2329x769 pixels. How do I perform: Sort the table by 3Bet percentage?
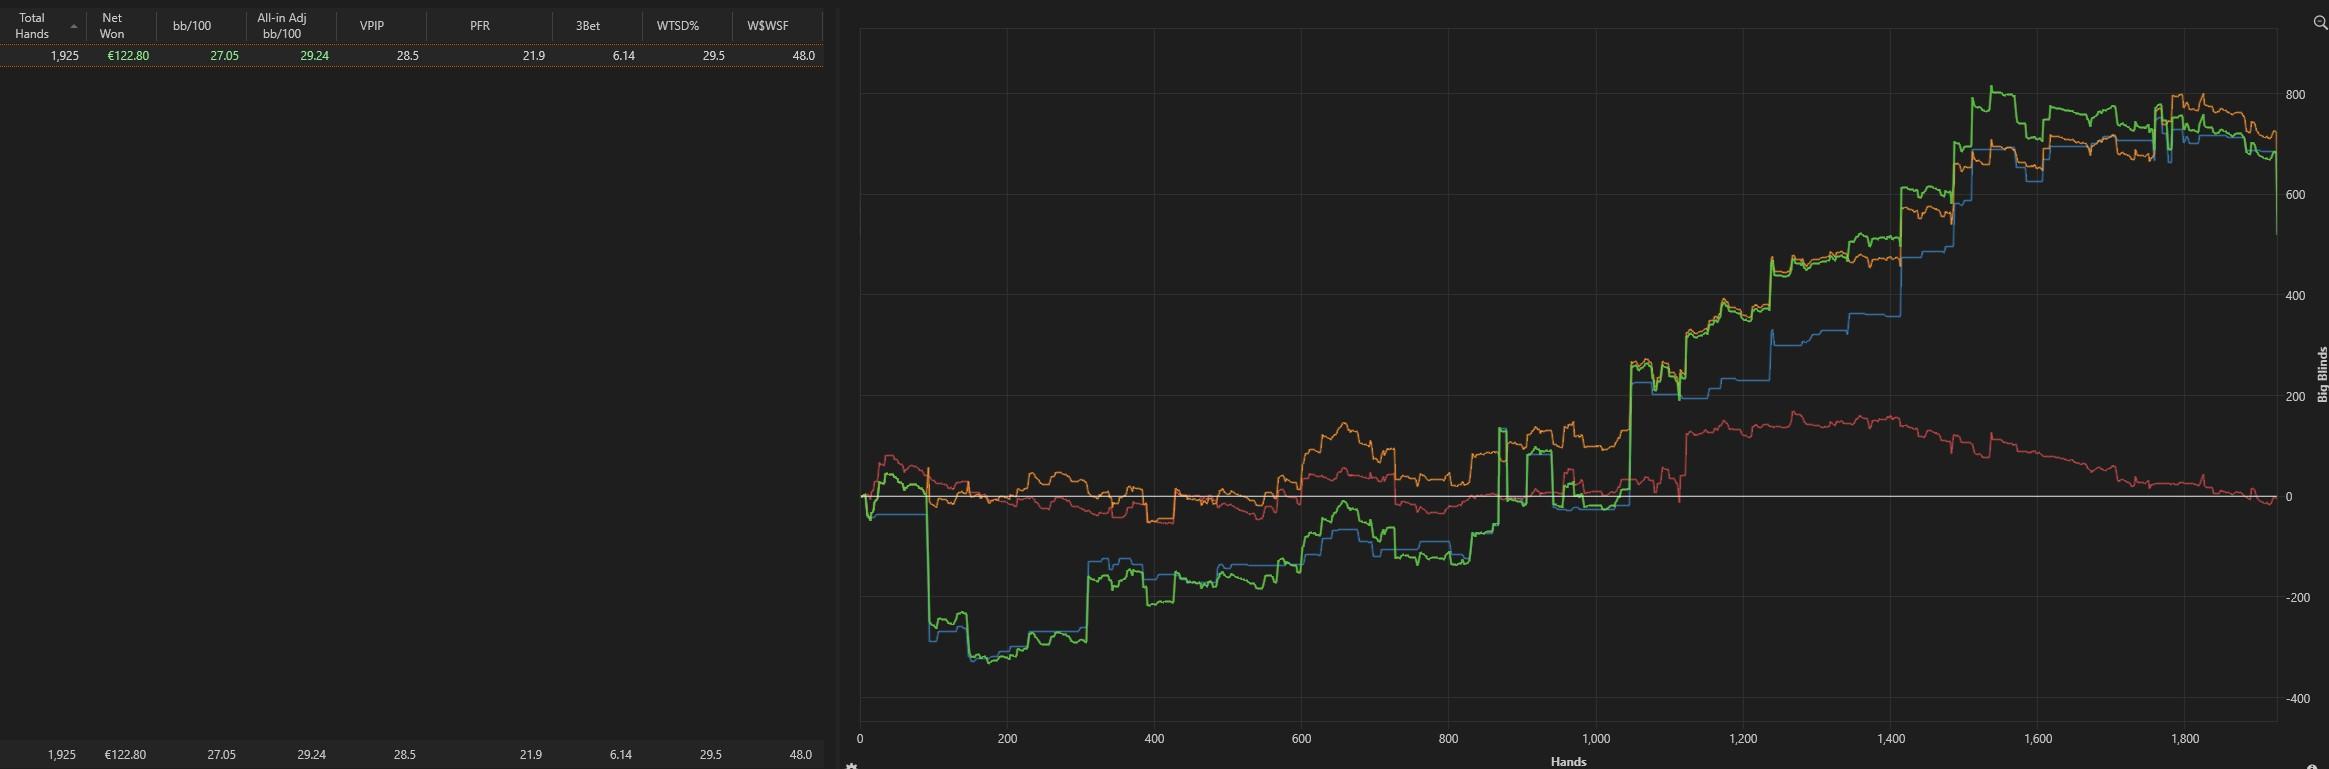588,25
